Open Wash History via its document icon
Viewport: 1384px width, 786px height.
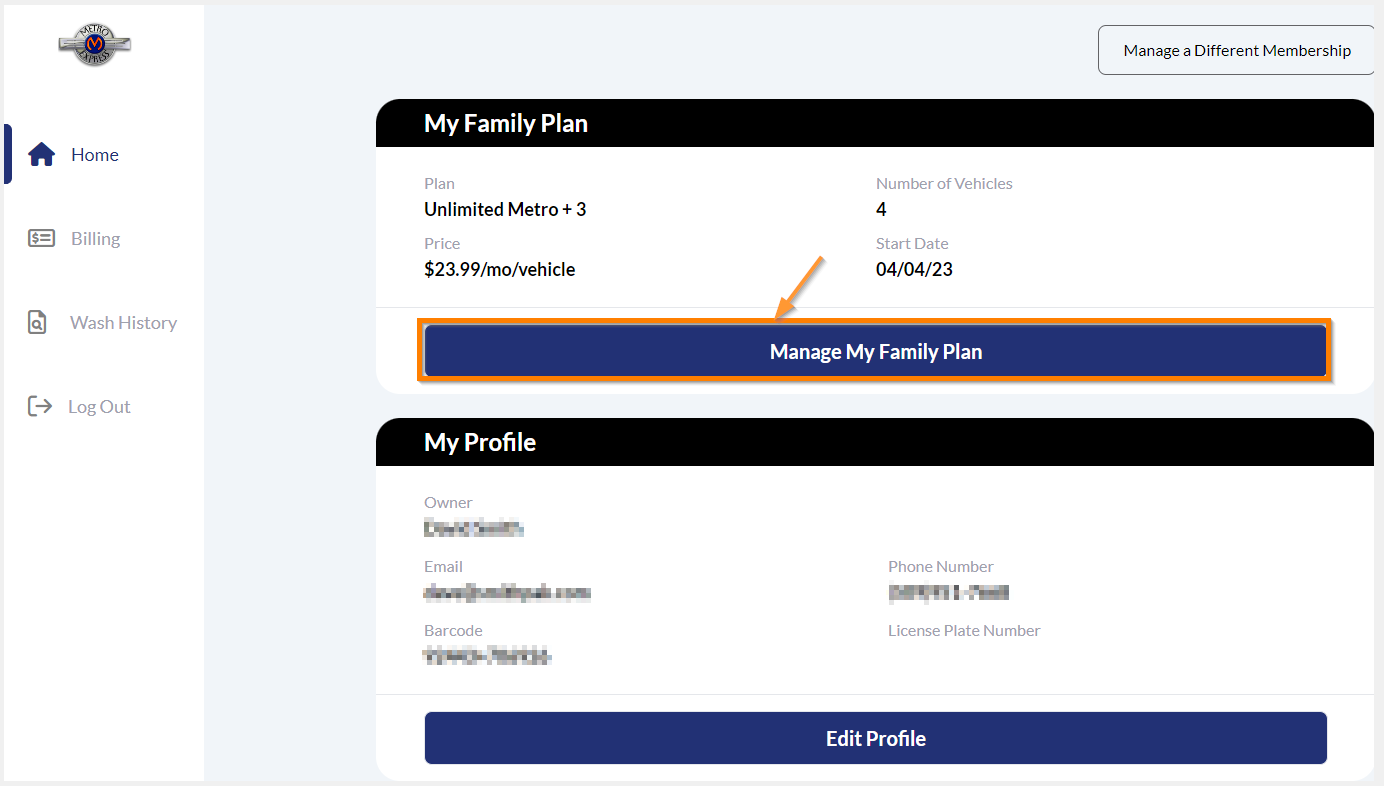click(x=40, y=322)
